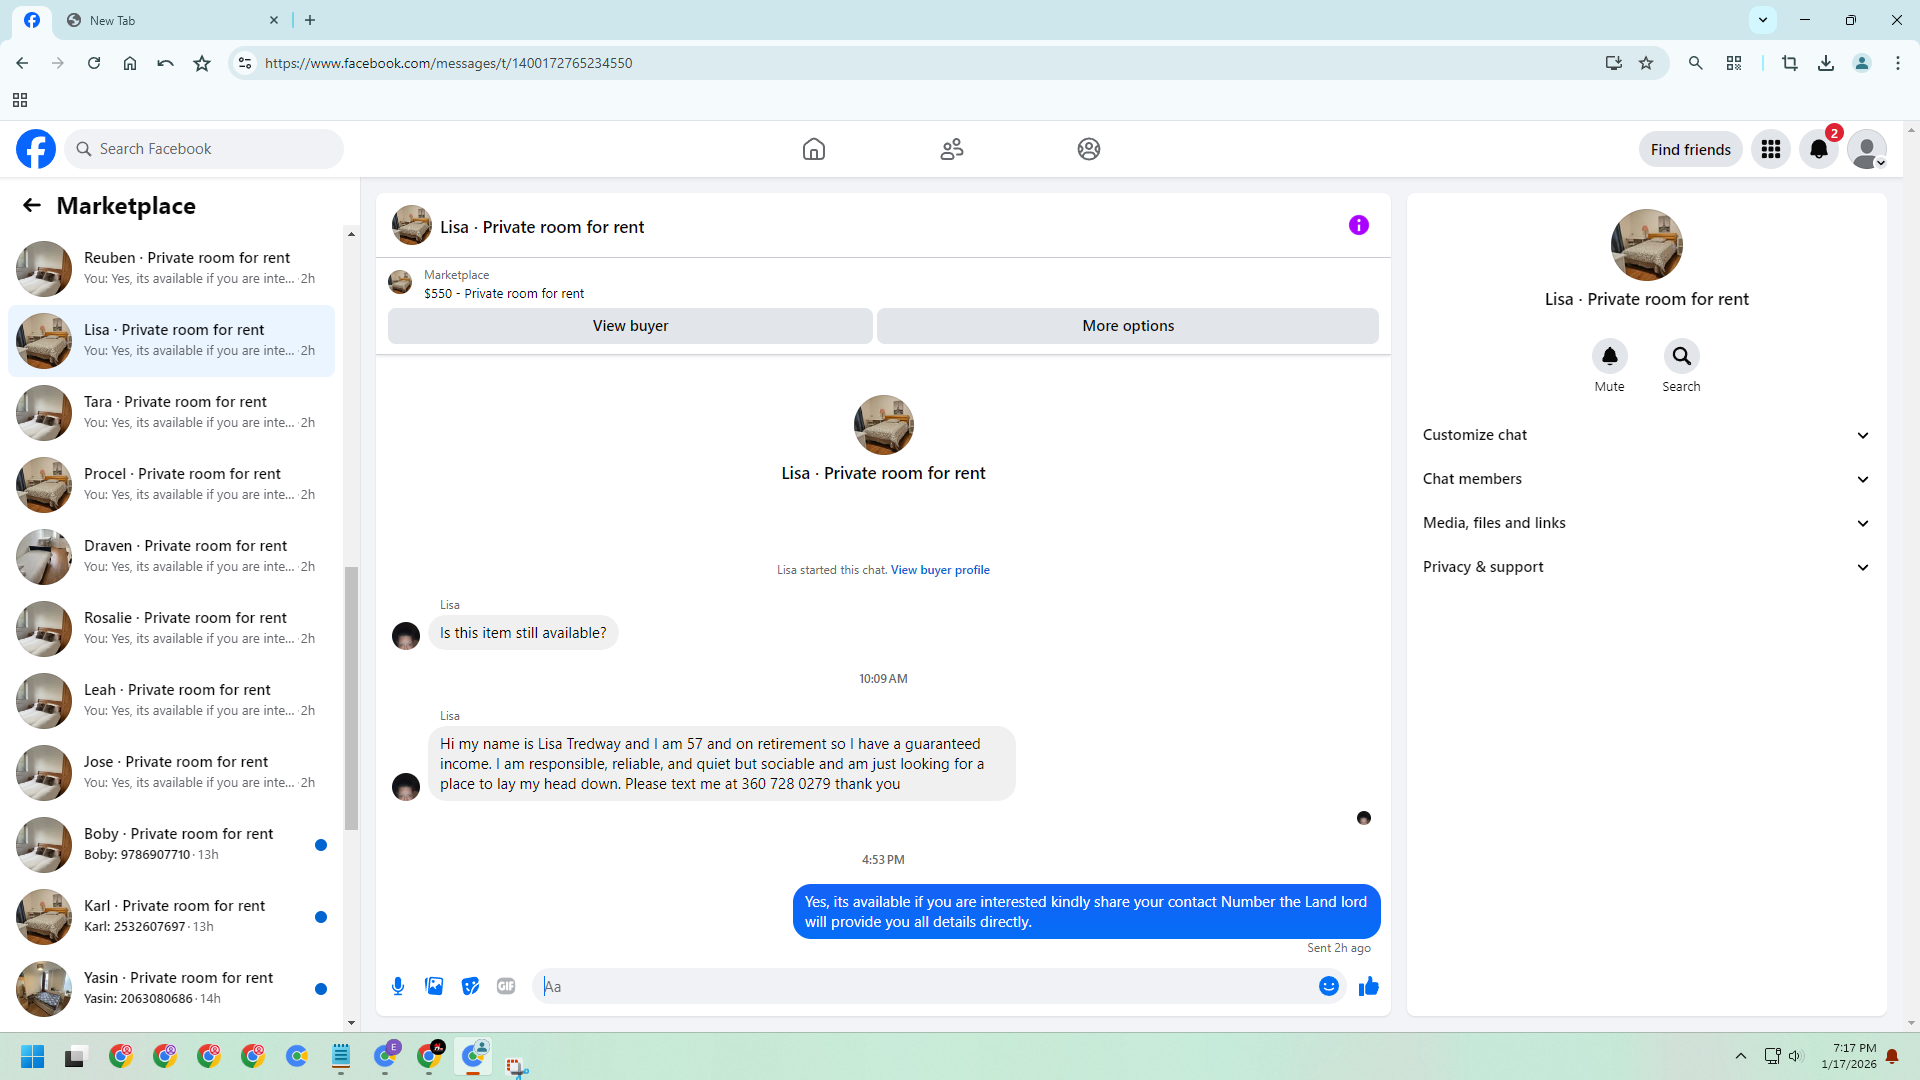Open the emoji picker in message box
The image size is (1920, 1080).
(x=1328, y=986)
